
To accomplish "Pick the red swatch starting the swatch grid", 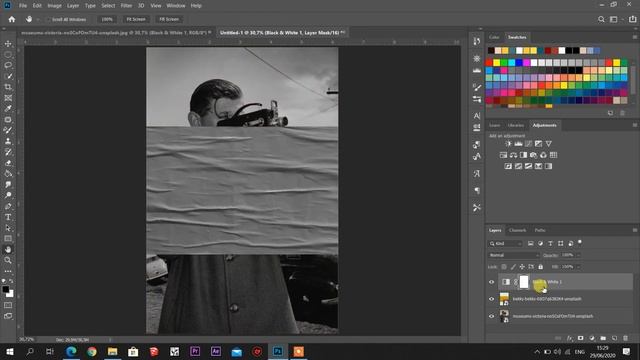I will [x=489, y=62].
